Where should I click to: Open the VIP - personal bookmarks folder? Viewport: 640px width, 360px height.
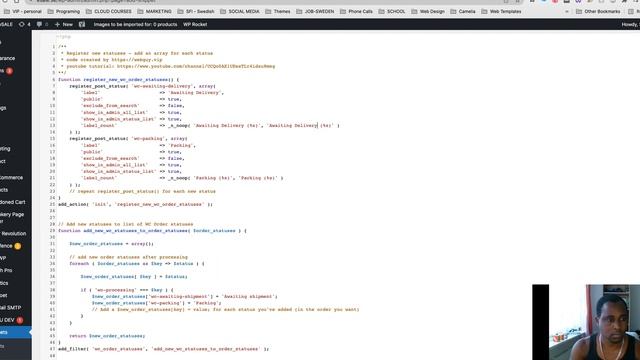tap(23, 11)
